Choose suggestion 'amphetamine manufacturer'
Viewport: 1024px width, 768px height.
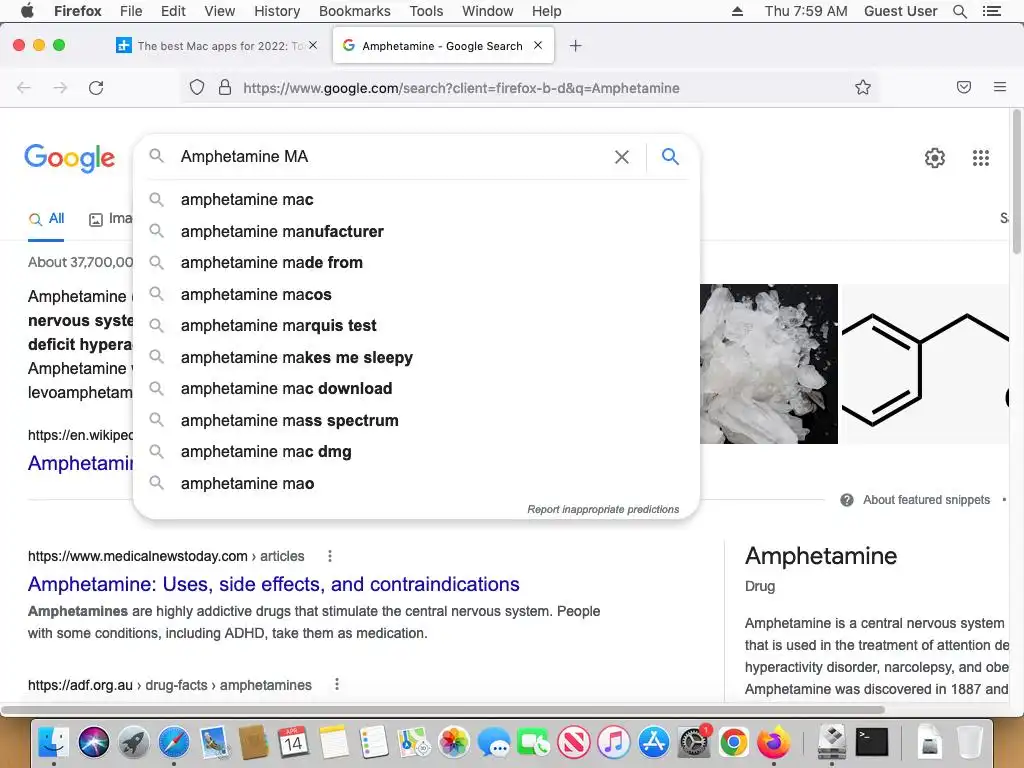416,231
